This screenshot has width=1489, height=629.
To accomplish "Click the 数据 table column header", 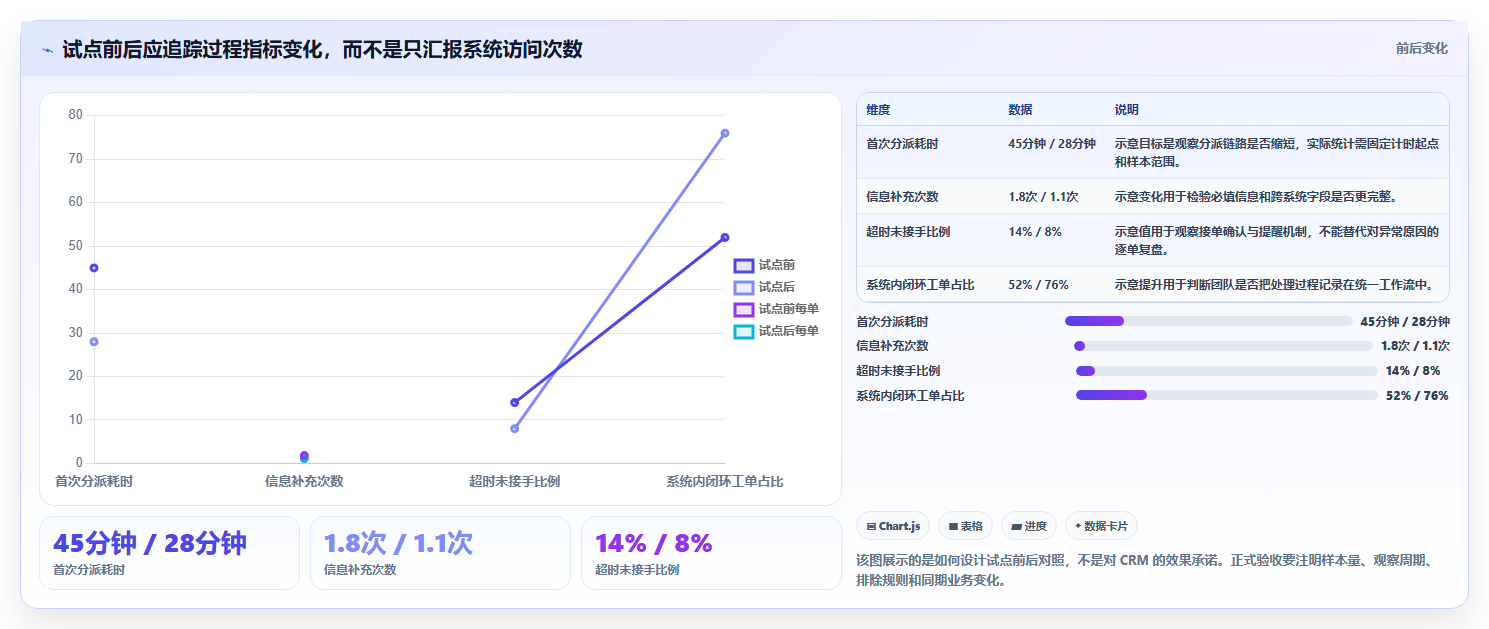I will (1020, 110).
